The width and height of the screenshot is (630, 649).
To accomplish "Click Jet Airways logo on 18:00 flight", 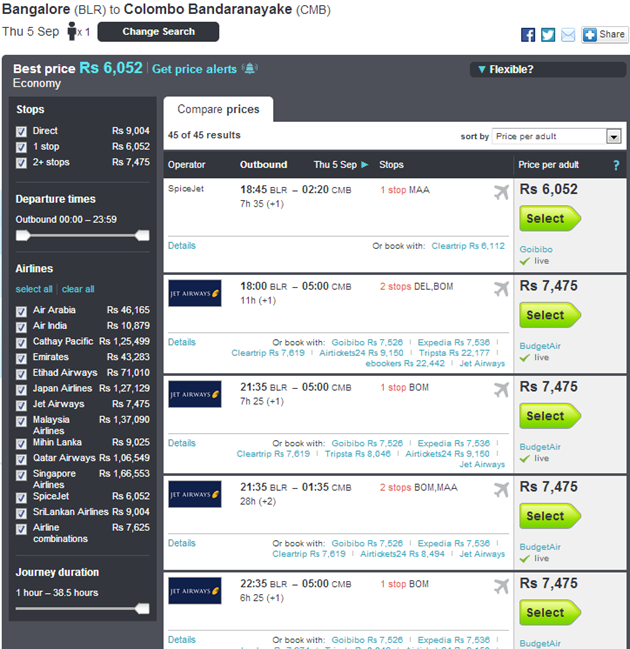I will click(x=195, y=293).
